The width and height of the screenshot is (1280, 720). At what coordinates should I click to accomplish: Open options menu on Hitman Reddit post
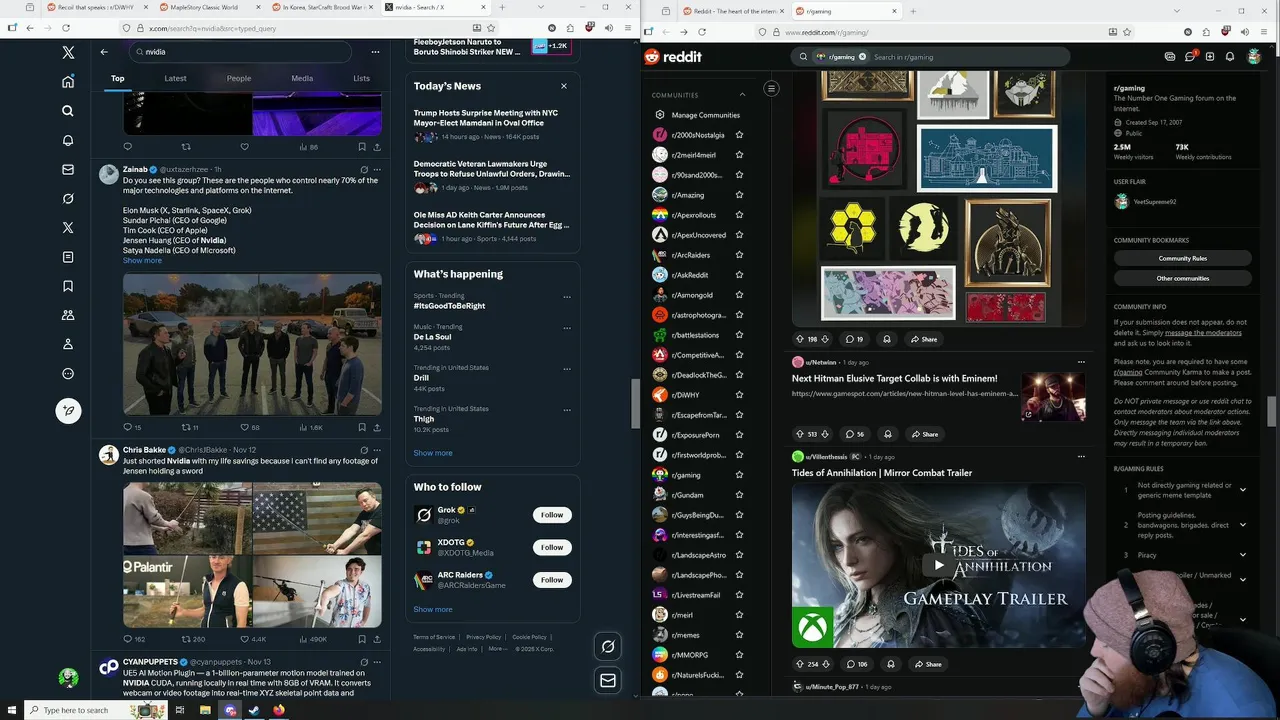[x=1081, y=362]
